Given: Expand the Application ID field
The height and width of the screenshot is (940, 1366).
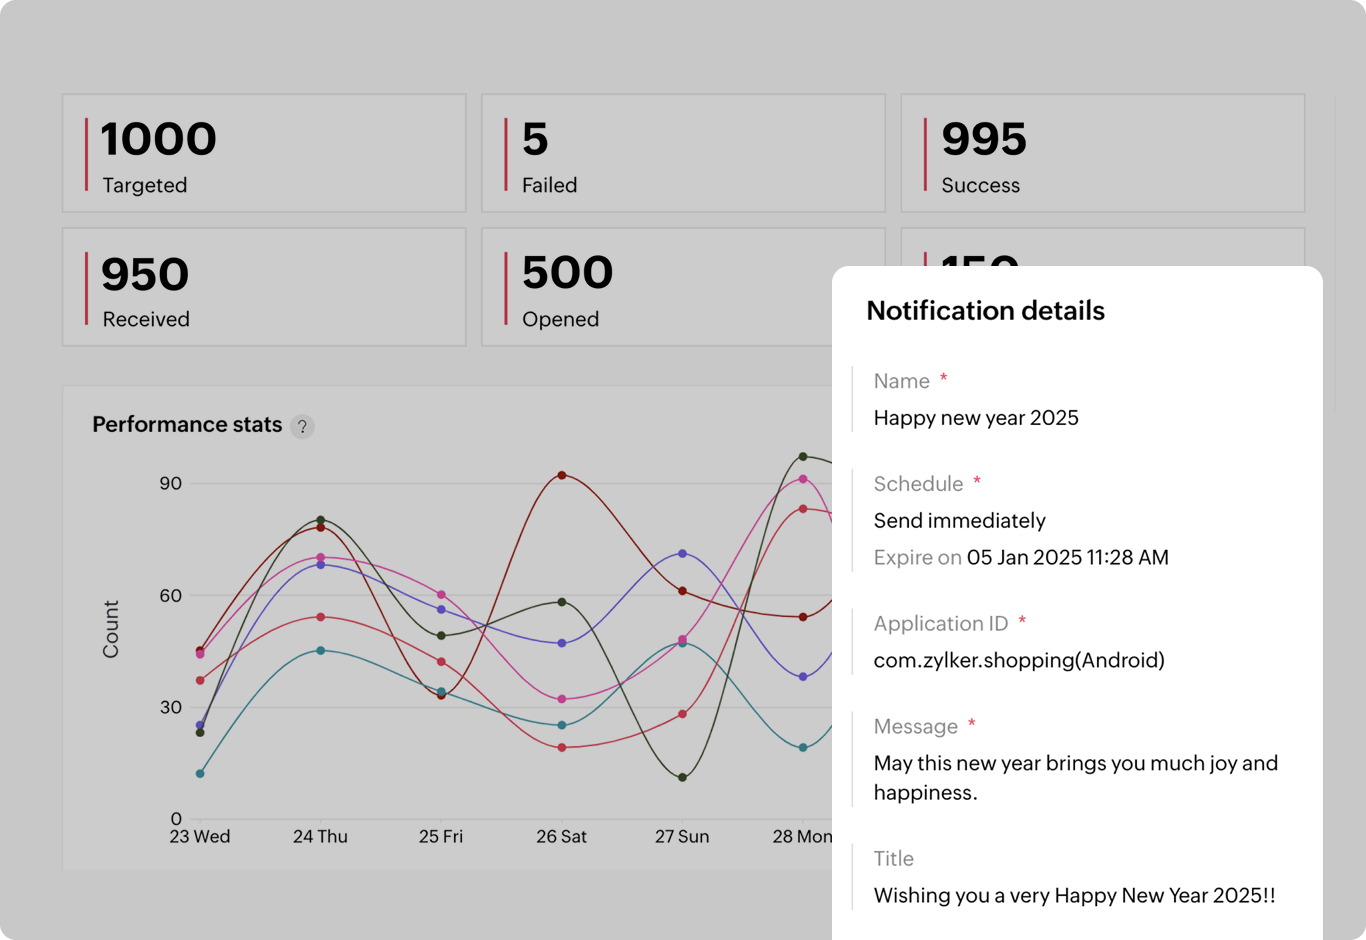Looking at the screenshot, I should pyautogui.click(x=941, y=623).
